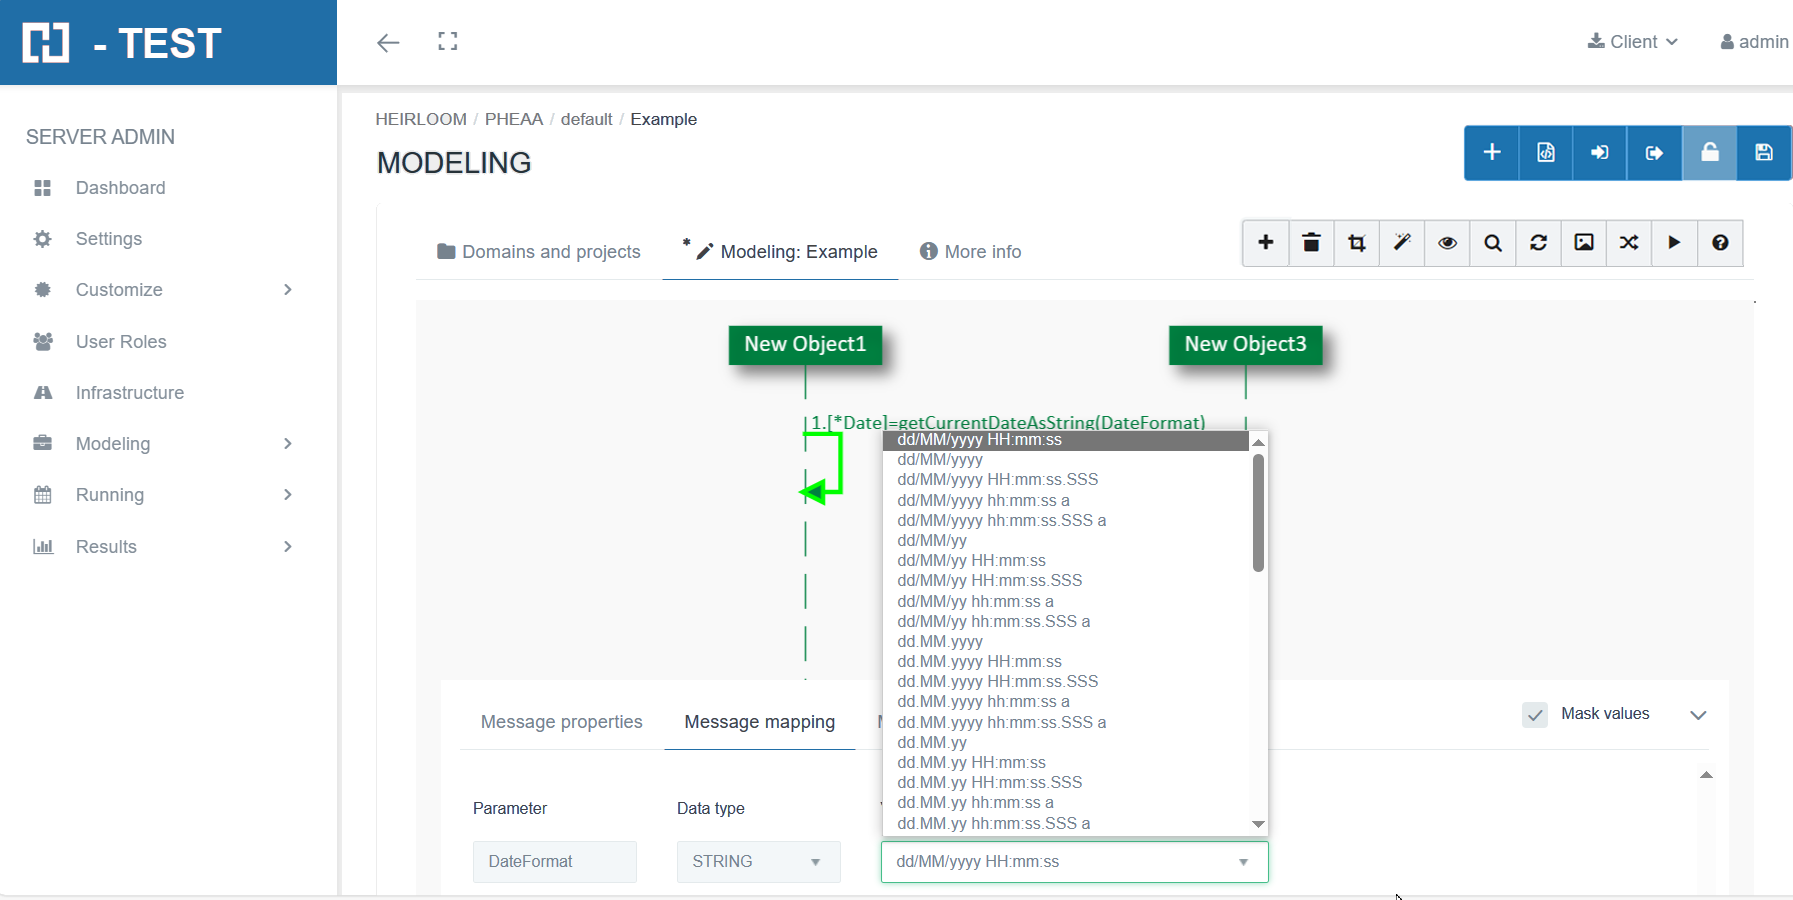The height and width of the screenshot is (900, 1793).
Task: Click the blue save disk icon
Action: pos(1764,153)
